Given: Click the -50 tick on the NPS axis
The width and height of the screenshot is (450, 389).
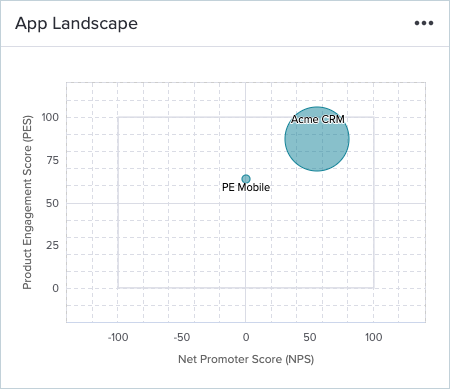Looking at the screenshot, I should (182, 337).
